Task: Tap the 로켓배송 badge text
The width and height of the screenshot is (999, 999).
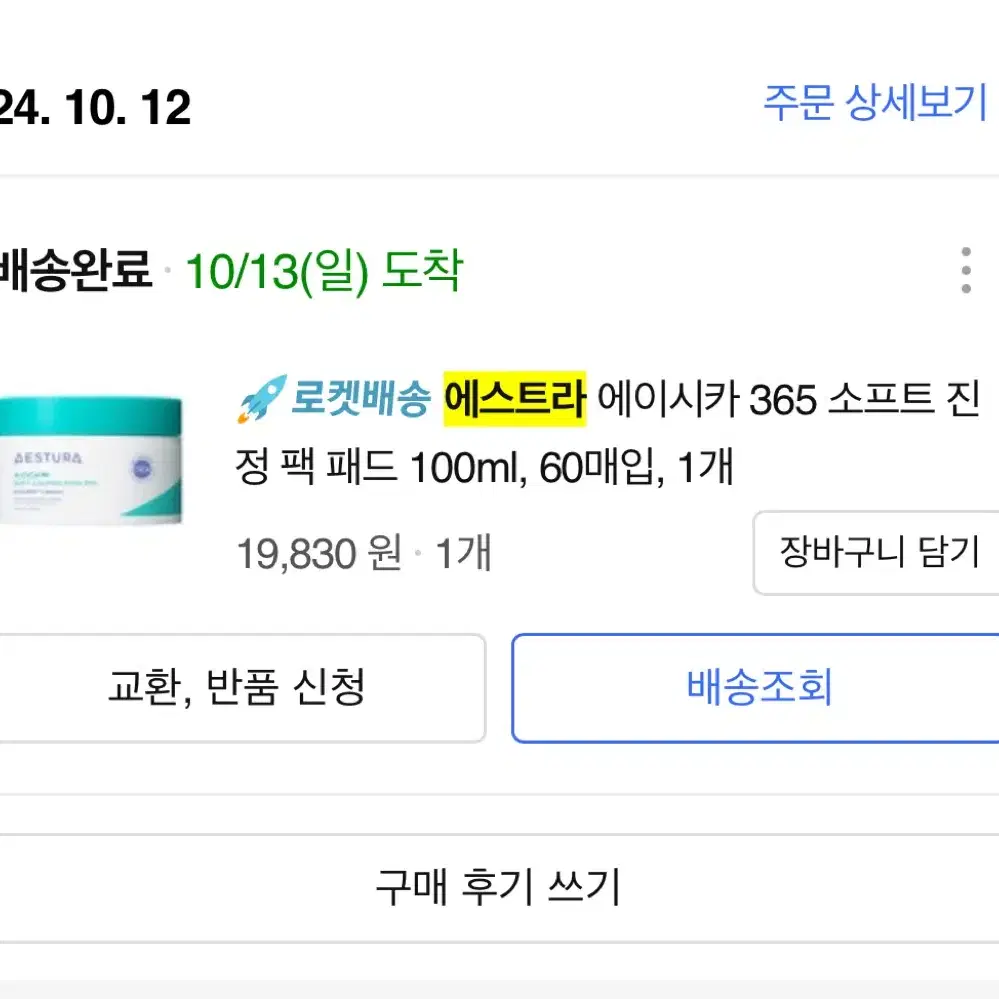Action: coord(361,399)
